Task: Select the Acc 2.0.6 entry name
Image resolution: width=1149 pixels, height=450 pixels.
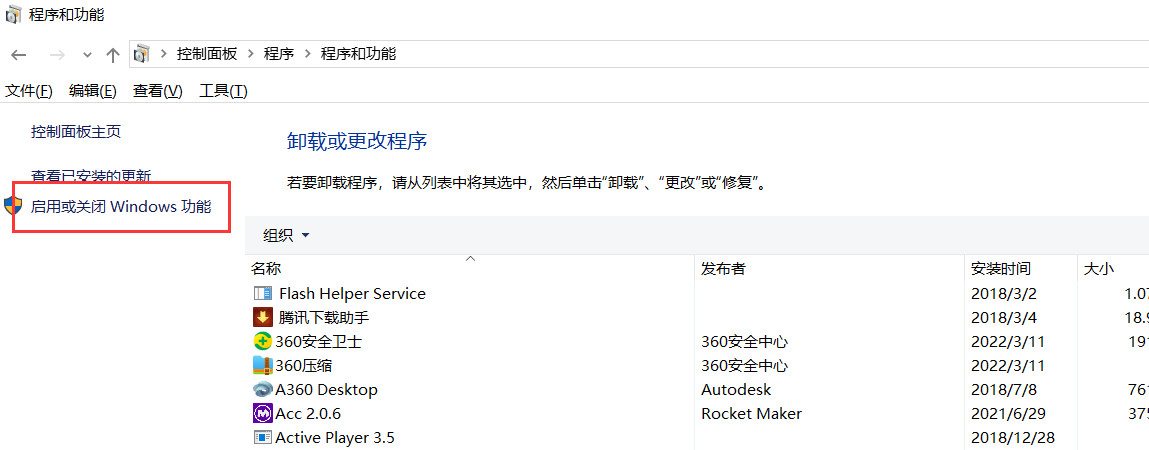Action: click(x=308, y=413)
